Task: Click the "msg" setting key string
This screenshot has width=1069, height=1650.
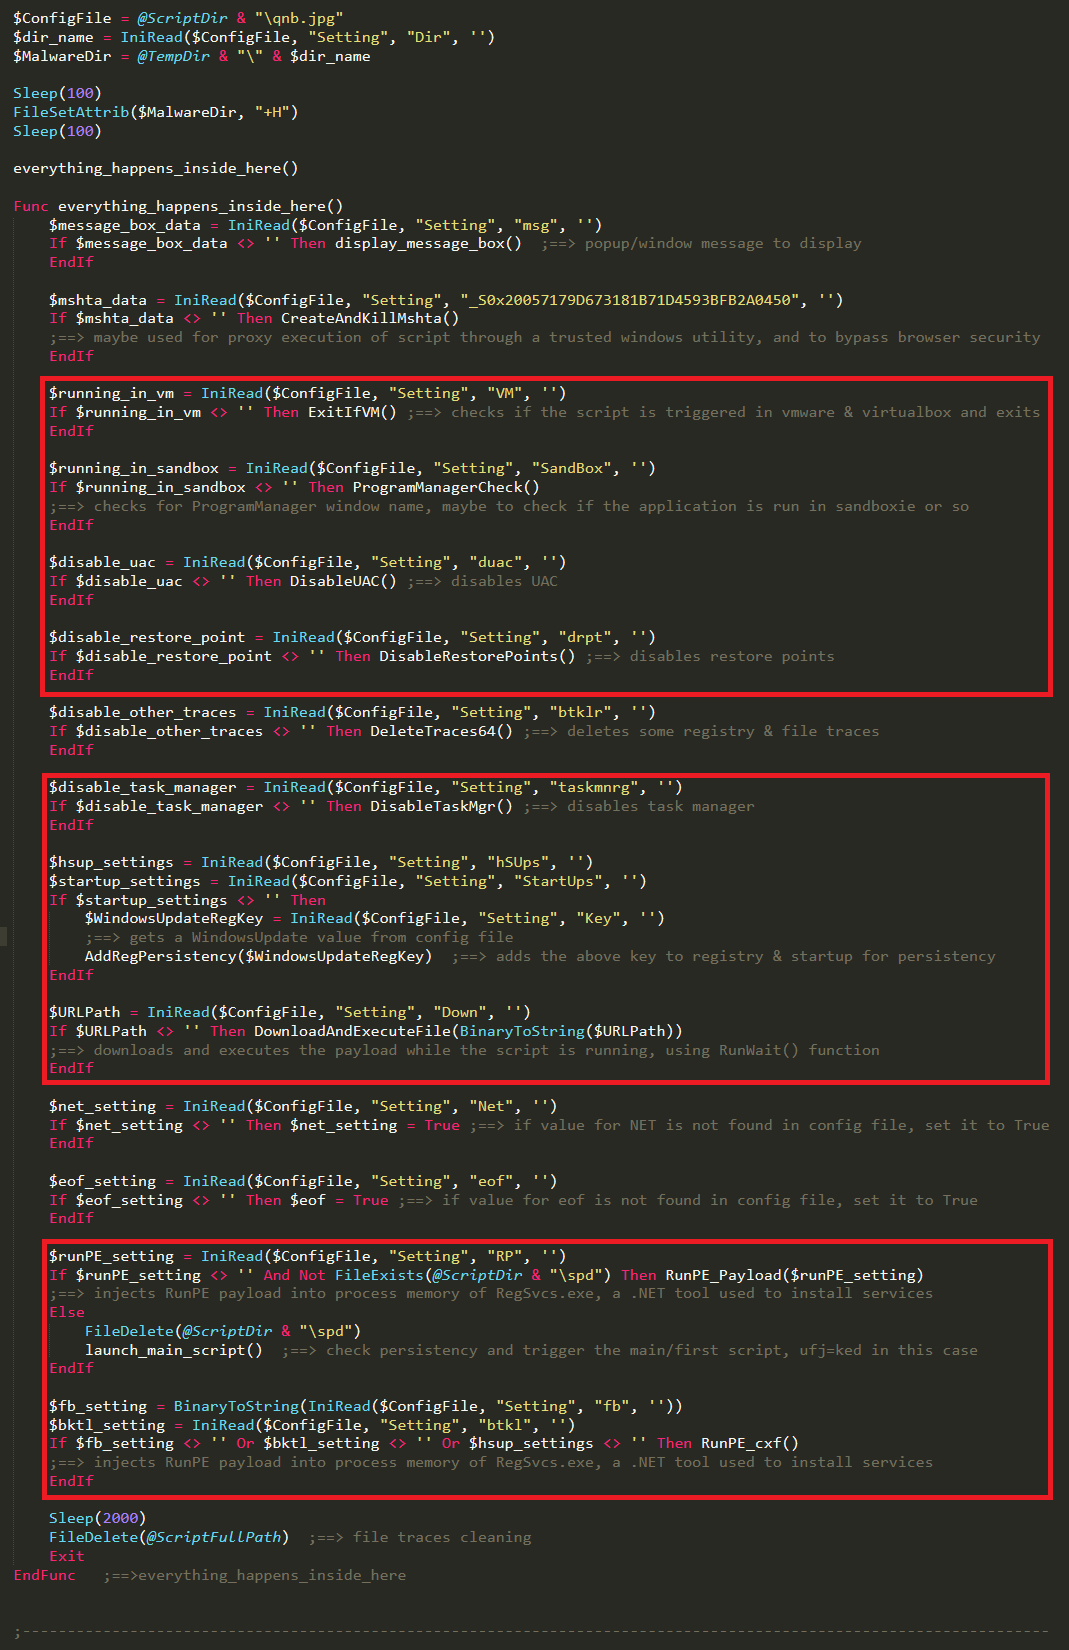Action: tap(536, 225)
